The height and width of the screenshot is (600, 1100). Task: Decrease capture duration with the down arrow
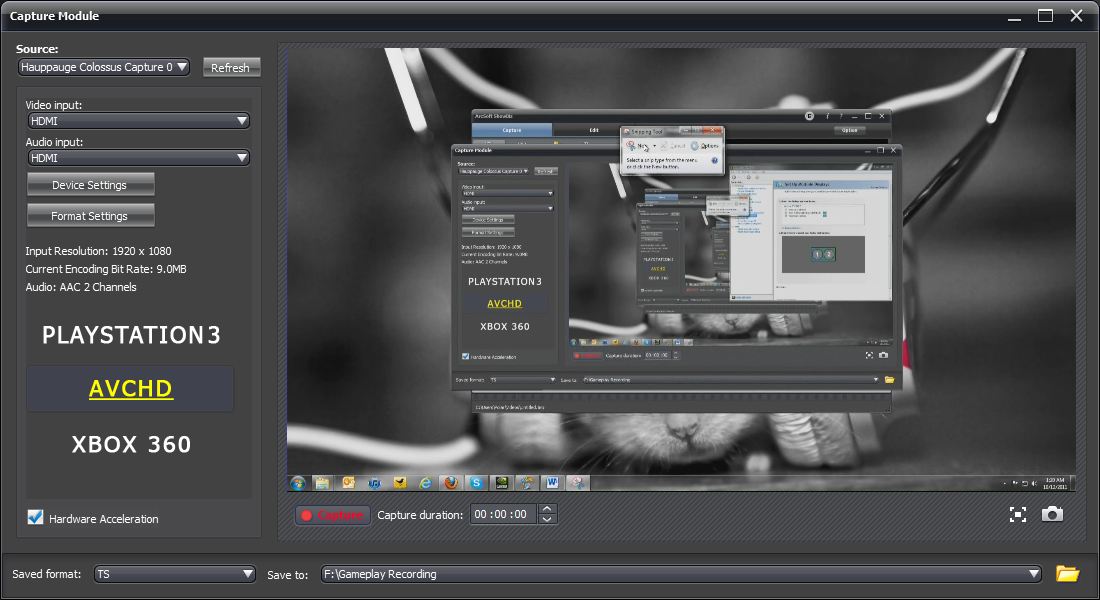(x=547, y=520)
